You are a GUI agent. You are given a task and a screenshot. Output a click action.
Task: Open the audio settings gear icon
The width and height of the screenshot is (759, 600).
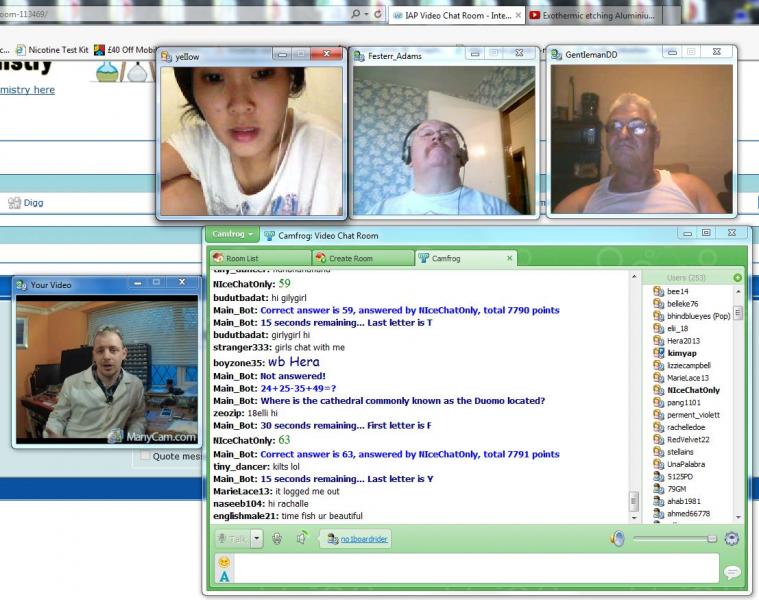tap(731, 539)
